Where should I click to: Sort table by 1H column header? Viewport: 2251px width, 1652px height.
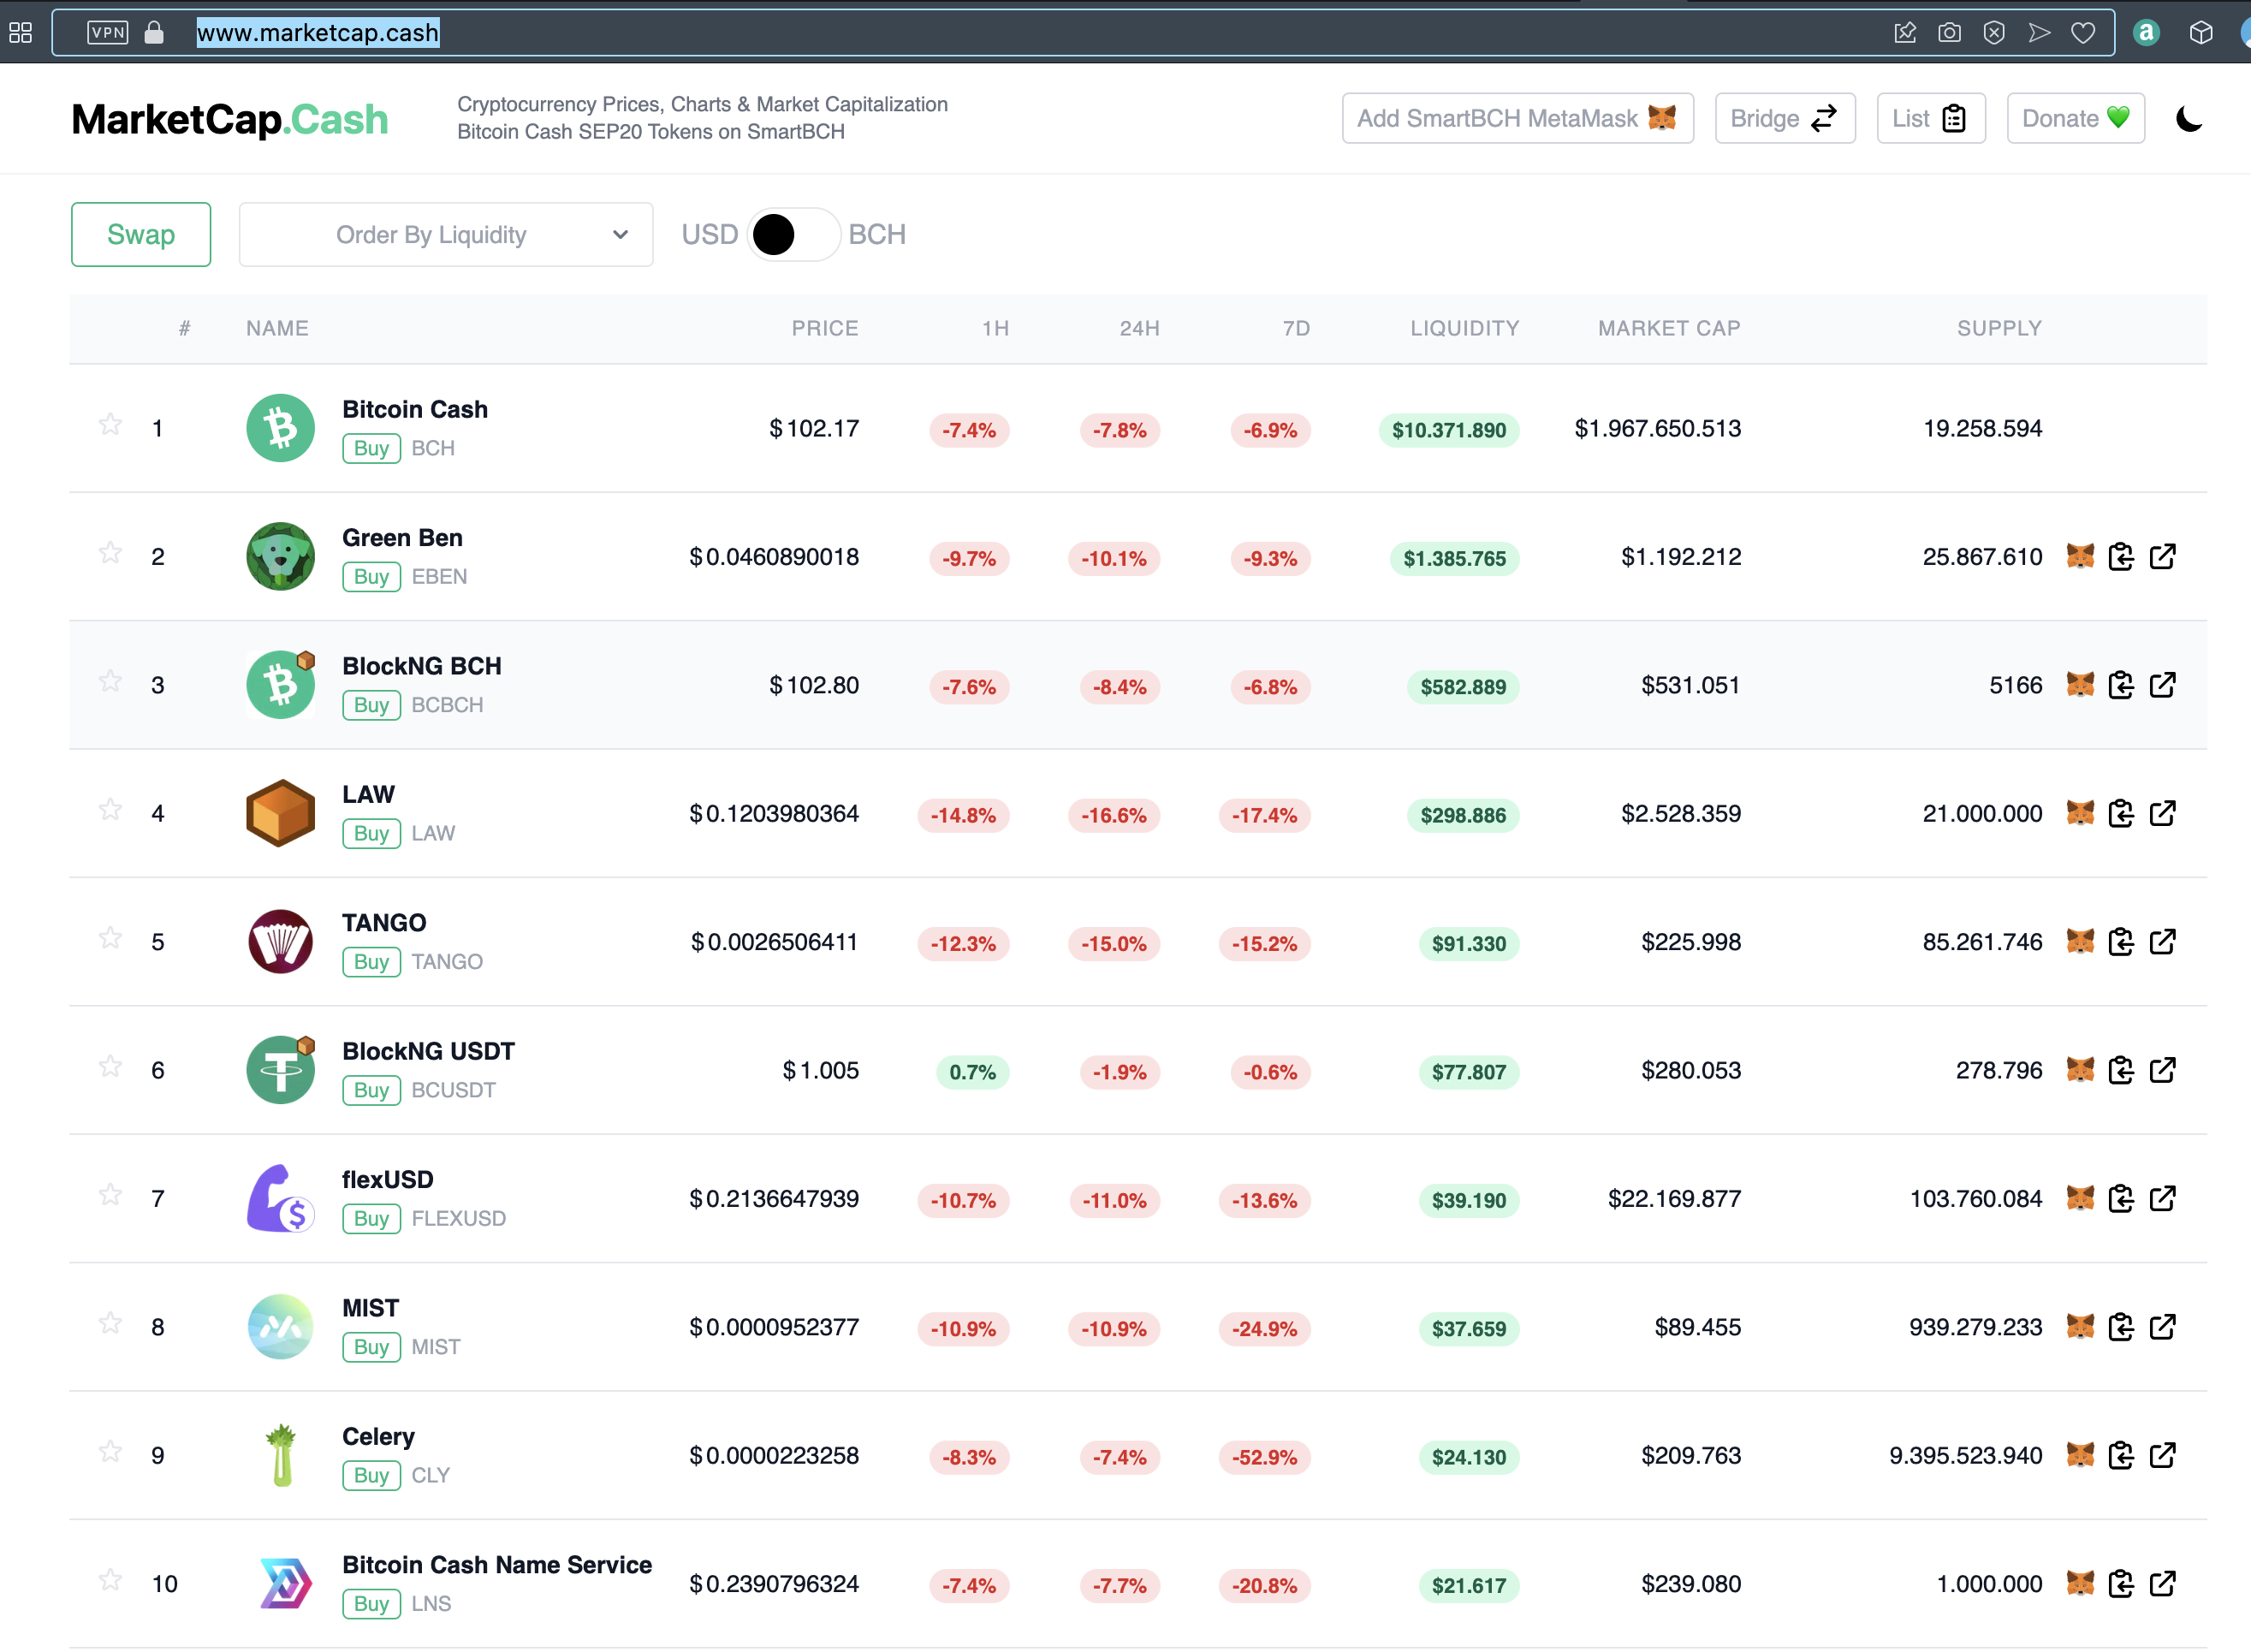995,328
